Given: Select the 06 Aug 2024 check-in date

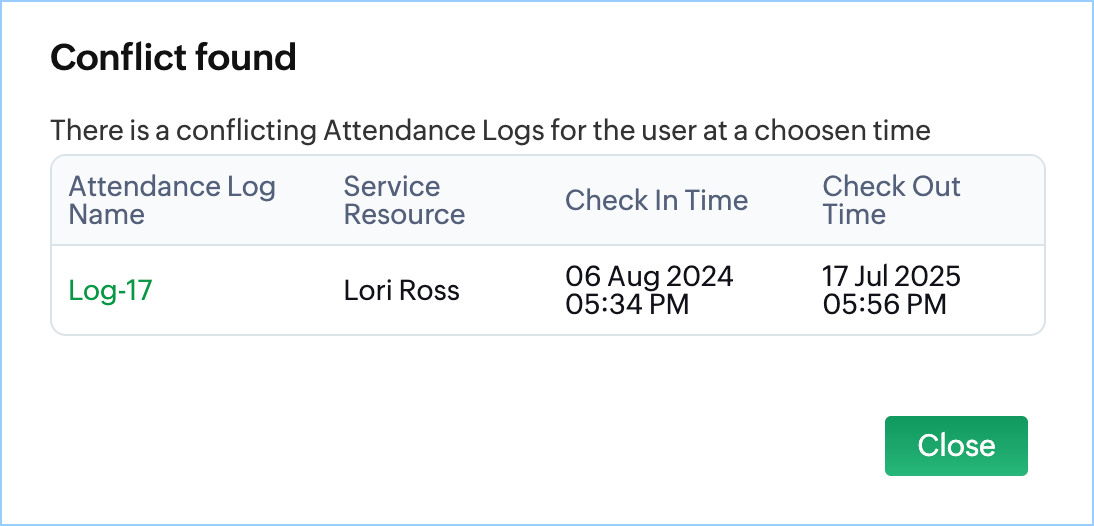Looking at the screenshot, I should 649,276.
